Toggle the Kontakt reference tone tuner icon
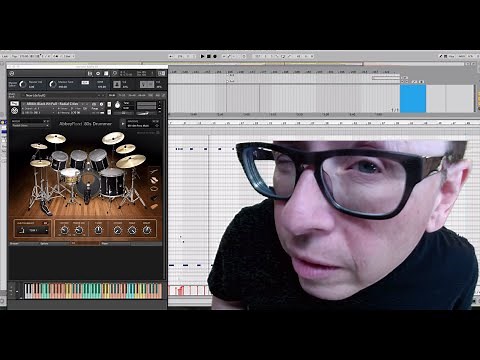The height and width of the screenshot is (360, 480). coord(147,84)
